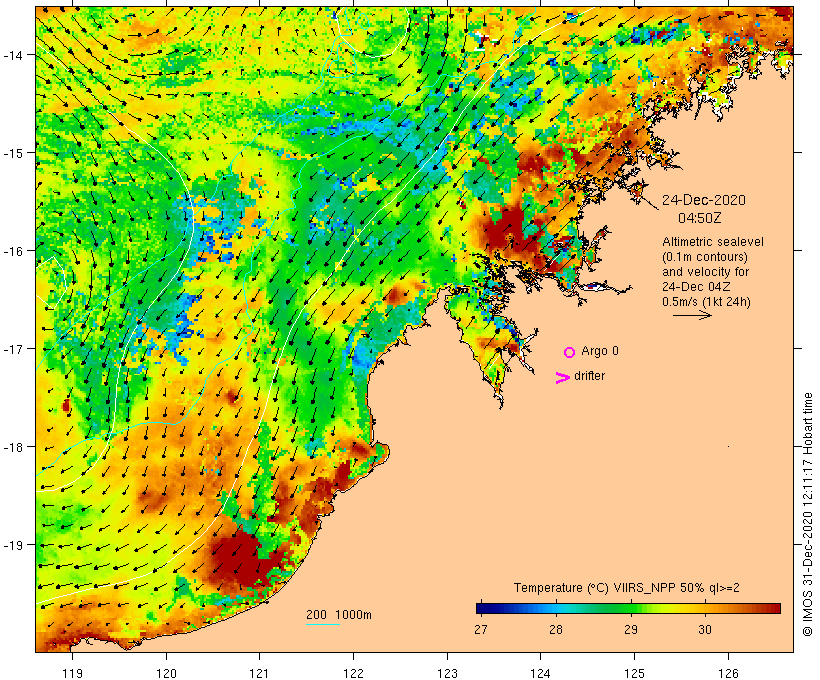Click the magenta Argo 0 circle marker
The image size is (820, 680).
pos(569,352)
